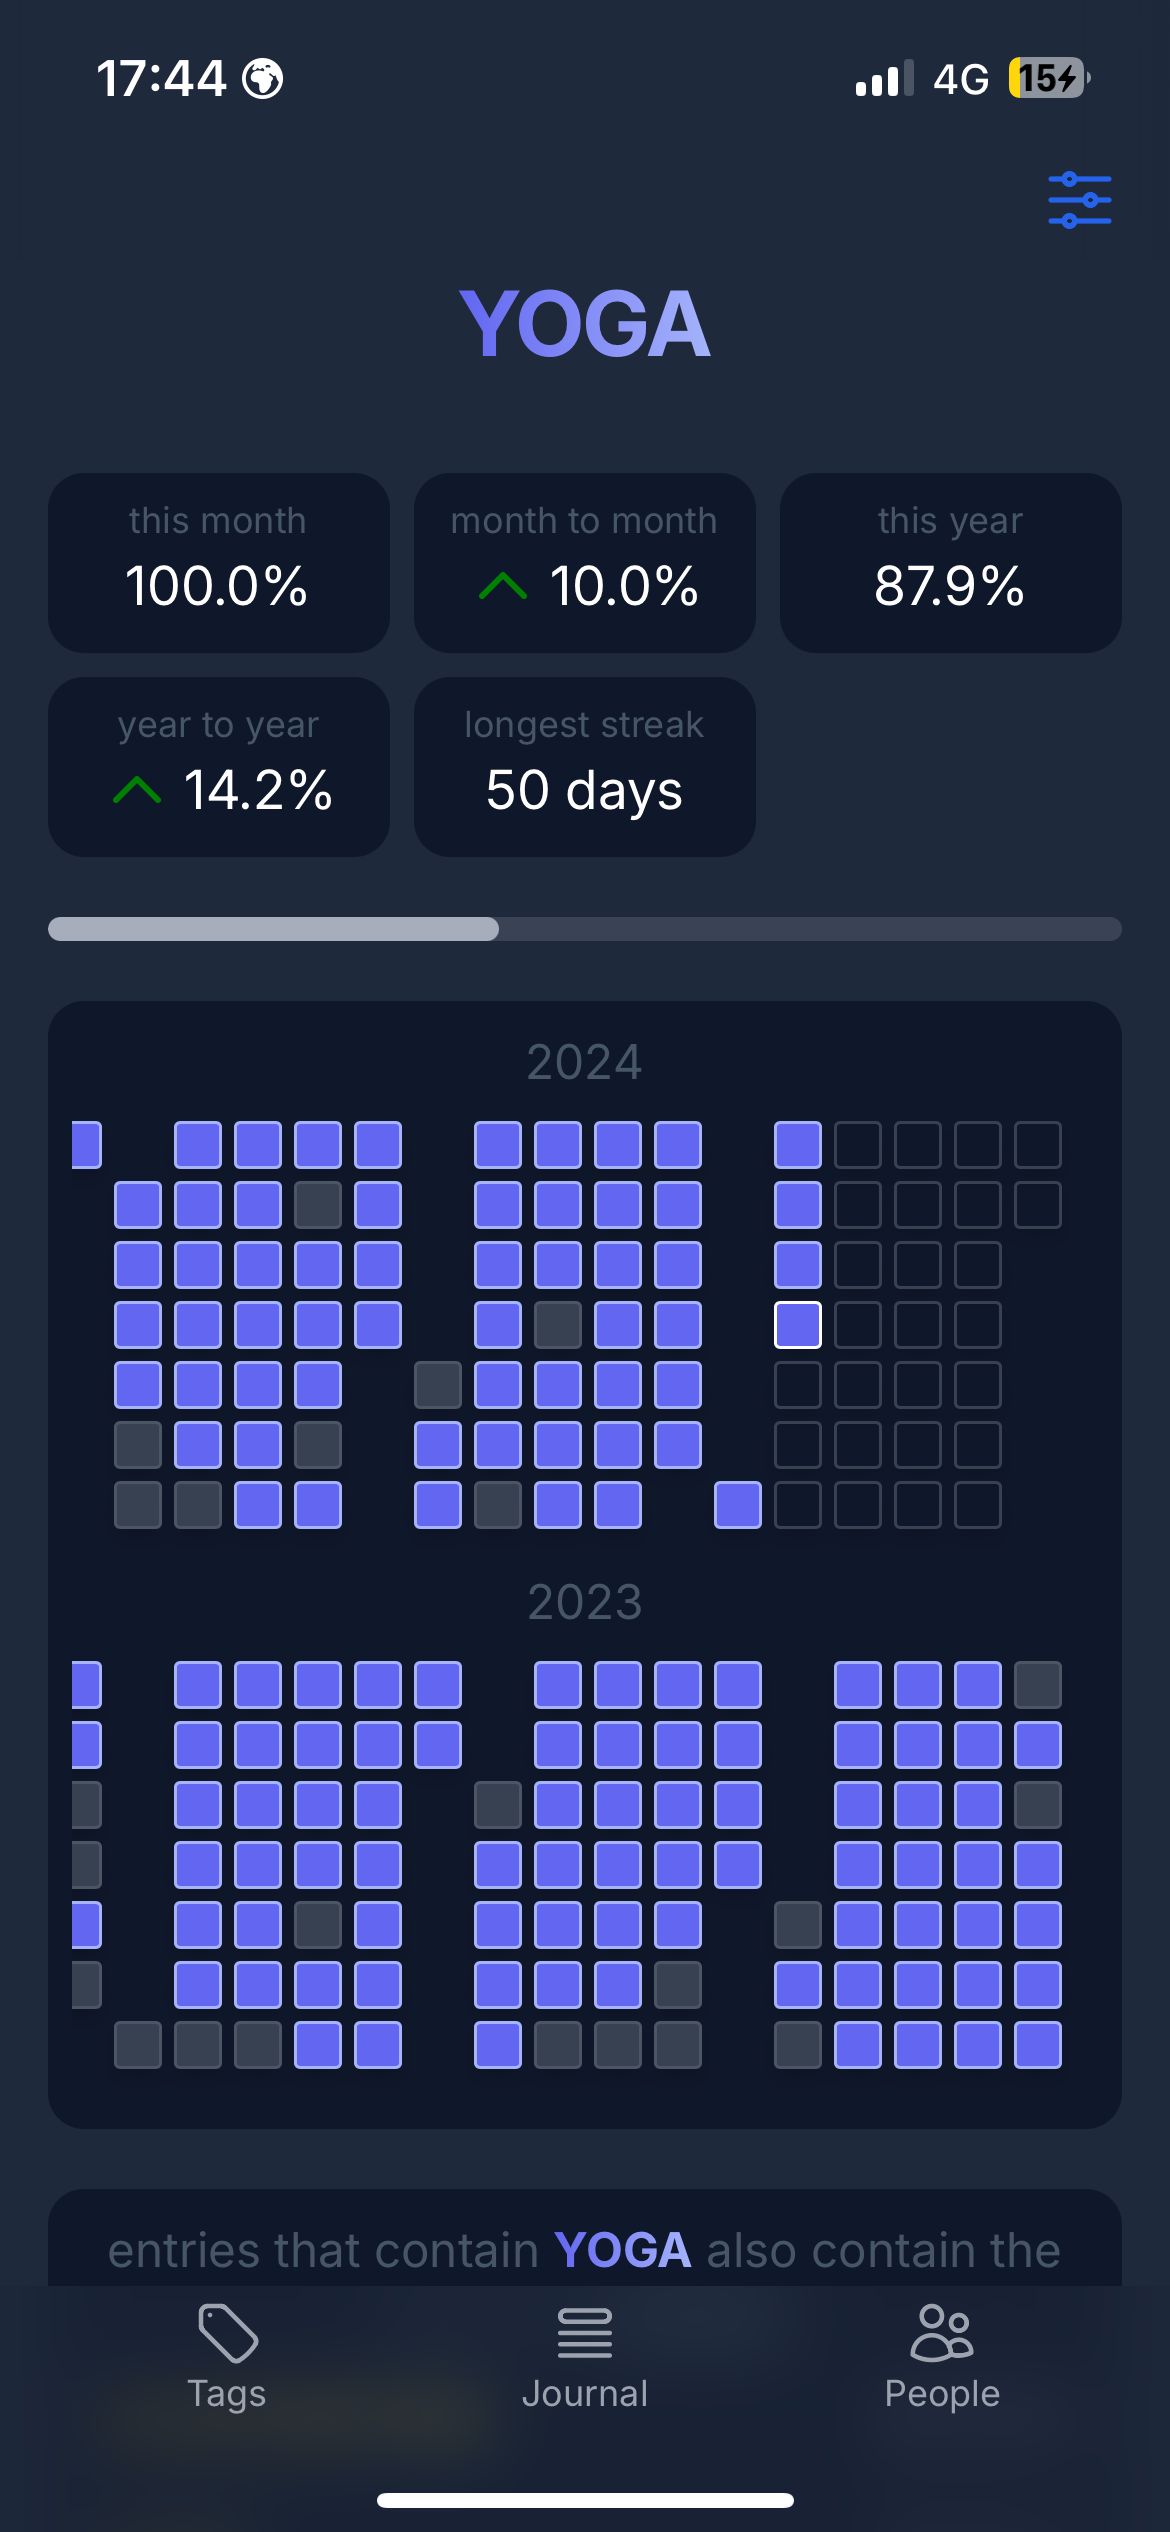Tap the Tags label icon
The height and width of the screenshot is (2532, 1170).
[x=228, y=2332]
